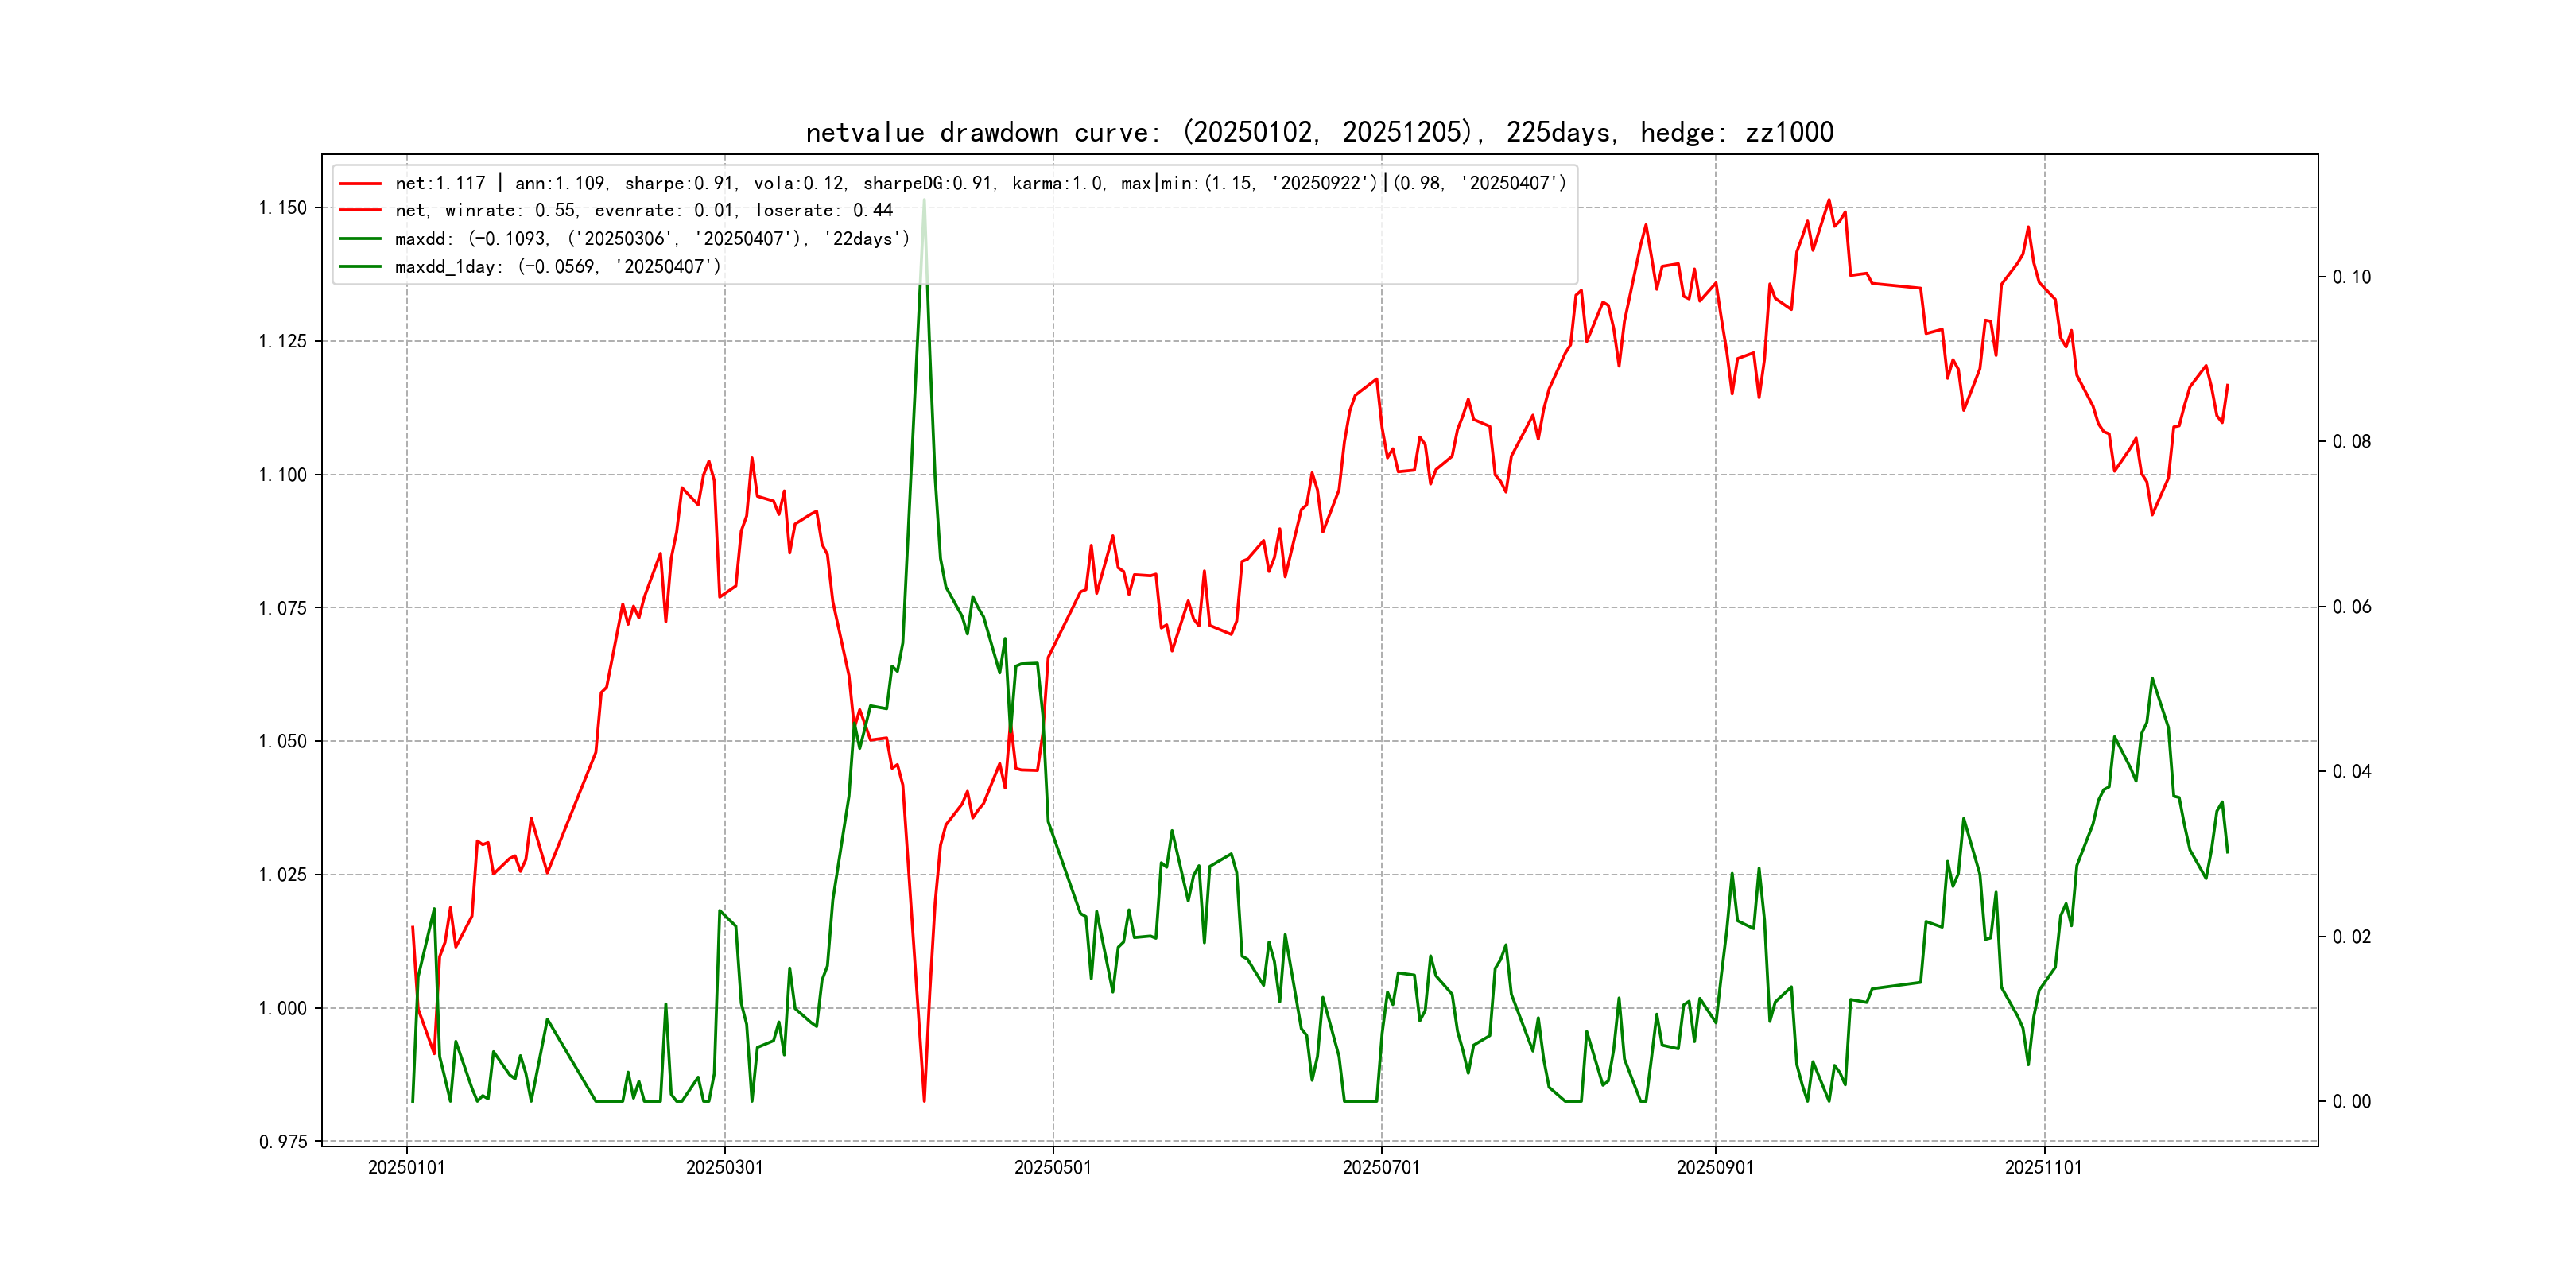Click left y-axis label 1.150
2576x1288 pixels.
tap(282, 208)
